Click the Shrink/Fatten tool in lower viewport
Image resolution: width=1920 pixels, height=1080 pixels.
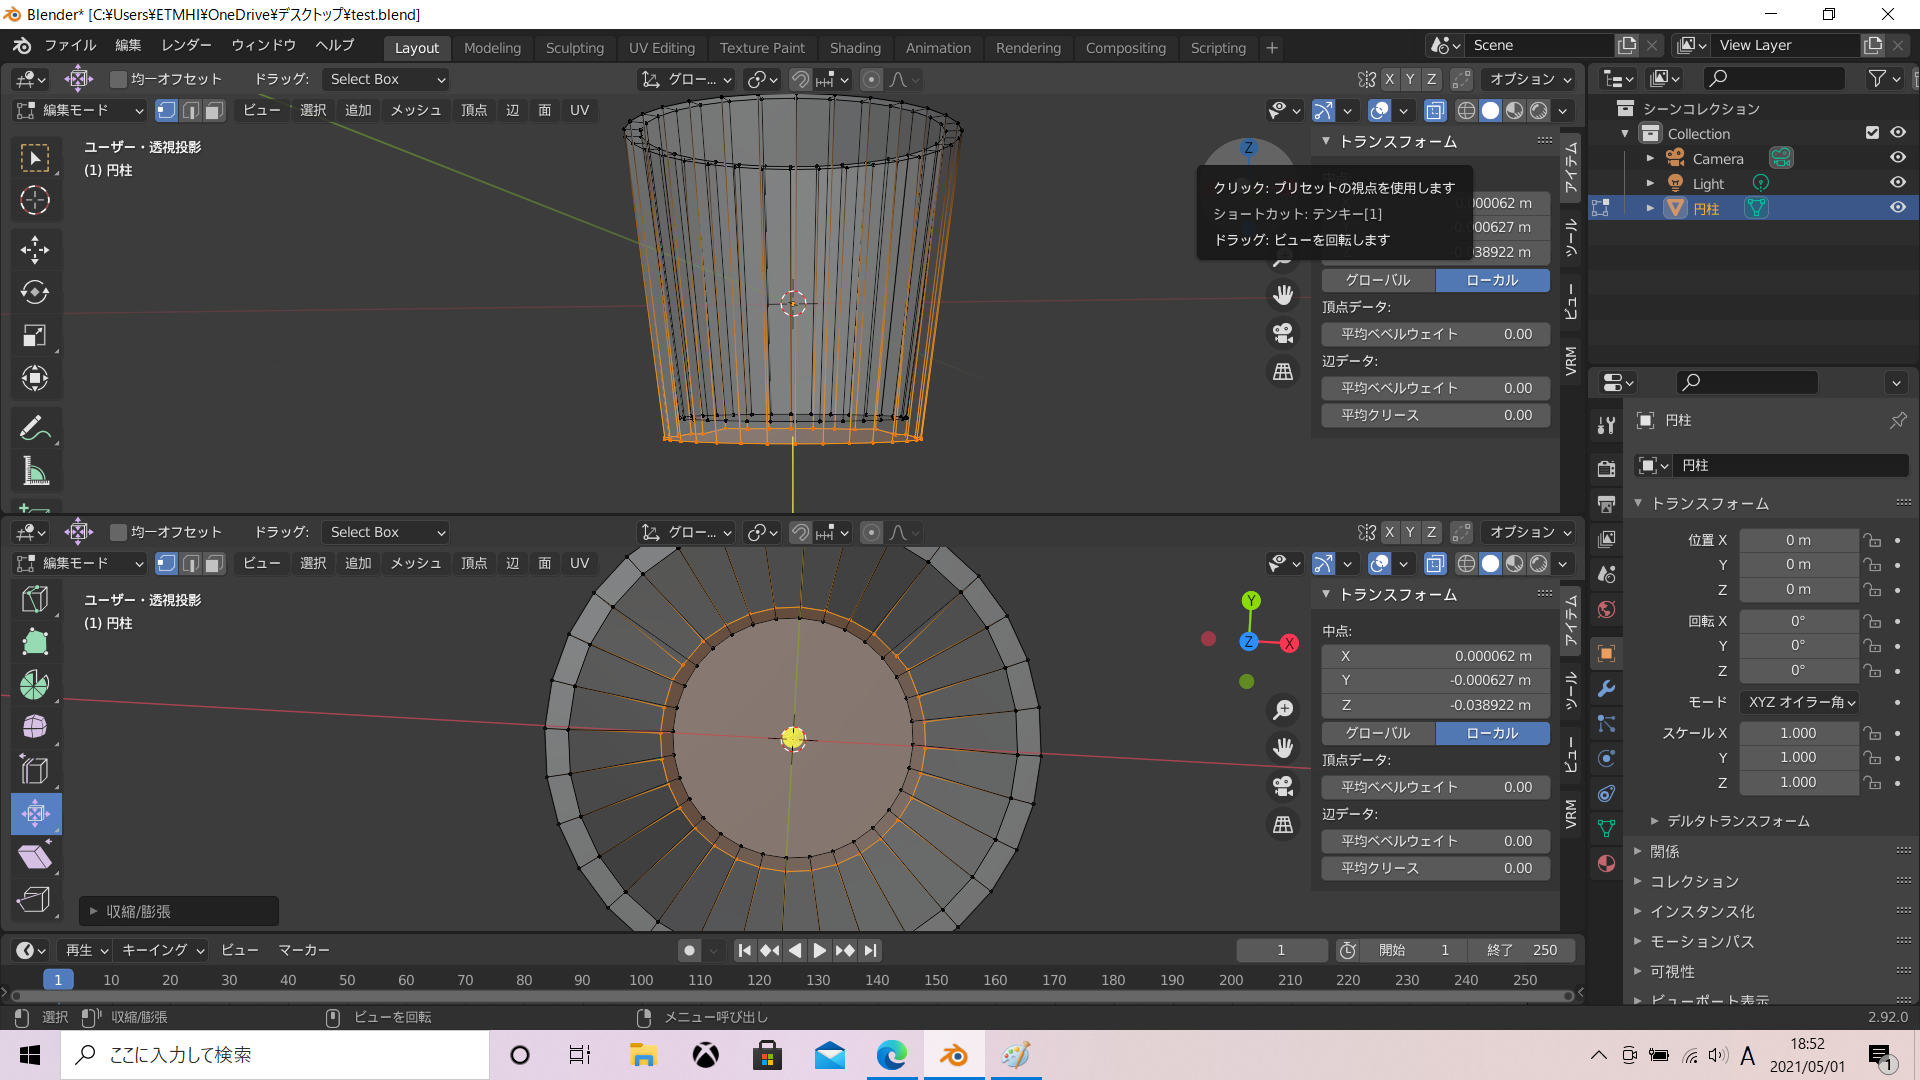point(35,813)
